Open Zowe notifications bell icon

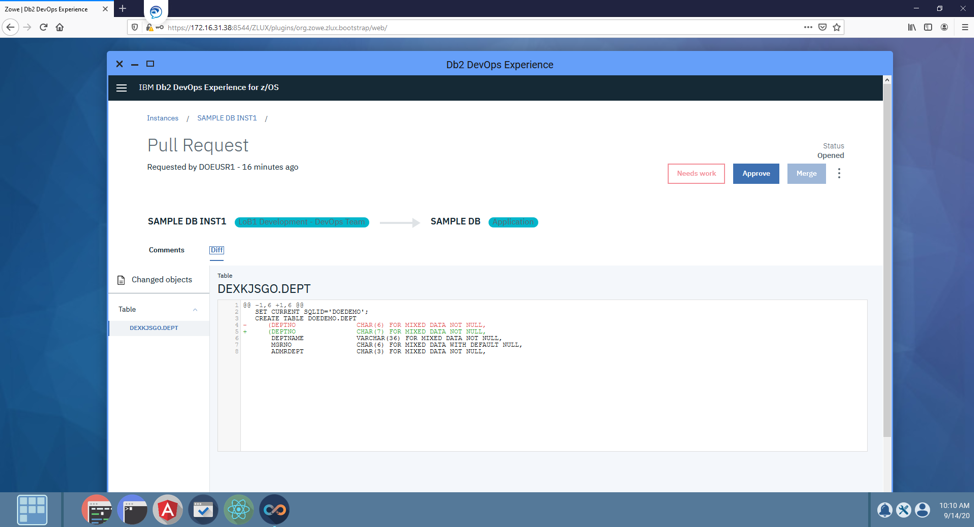coord(885,510)
